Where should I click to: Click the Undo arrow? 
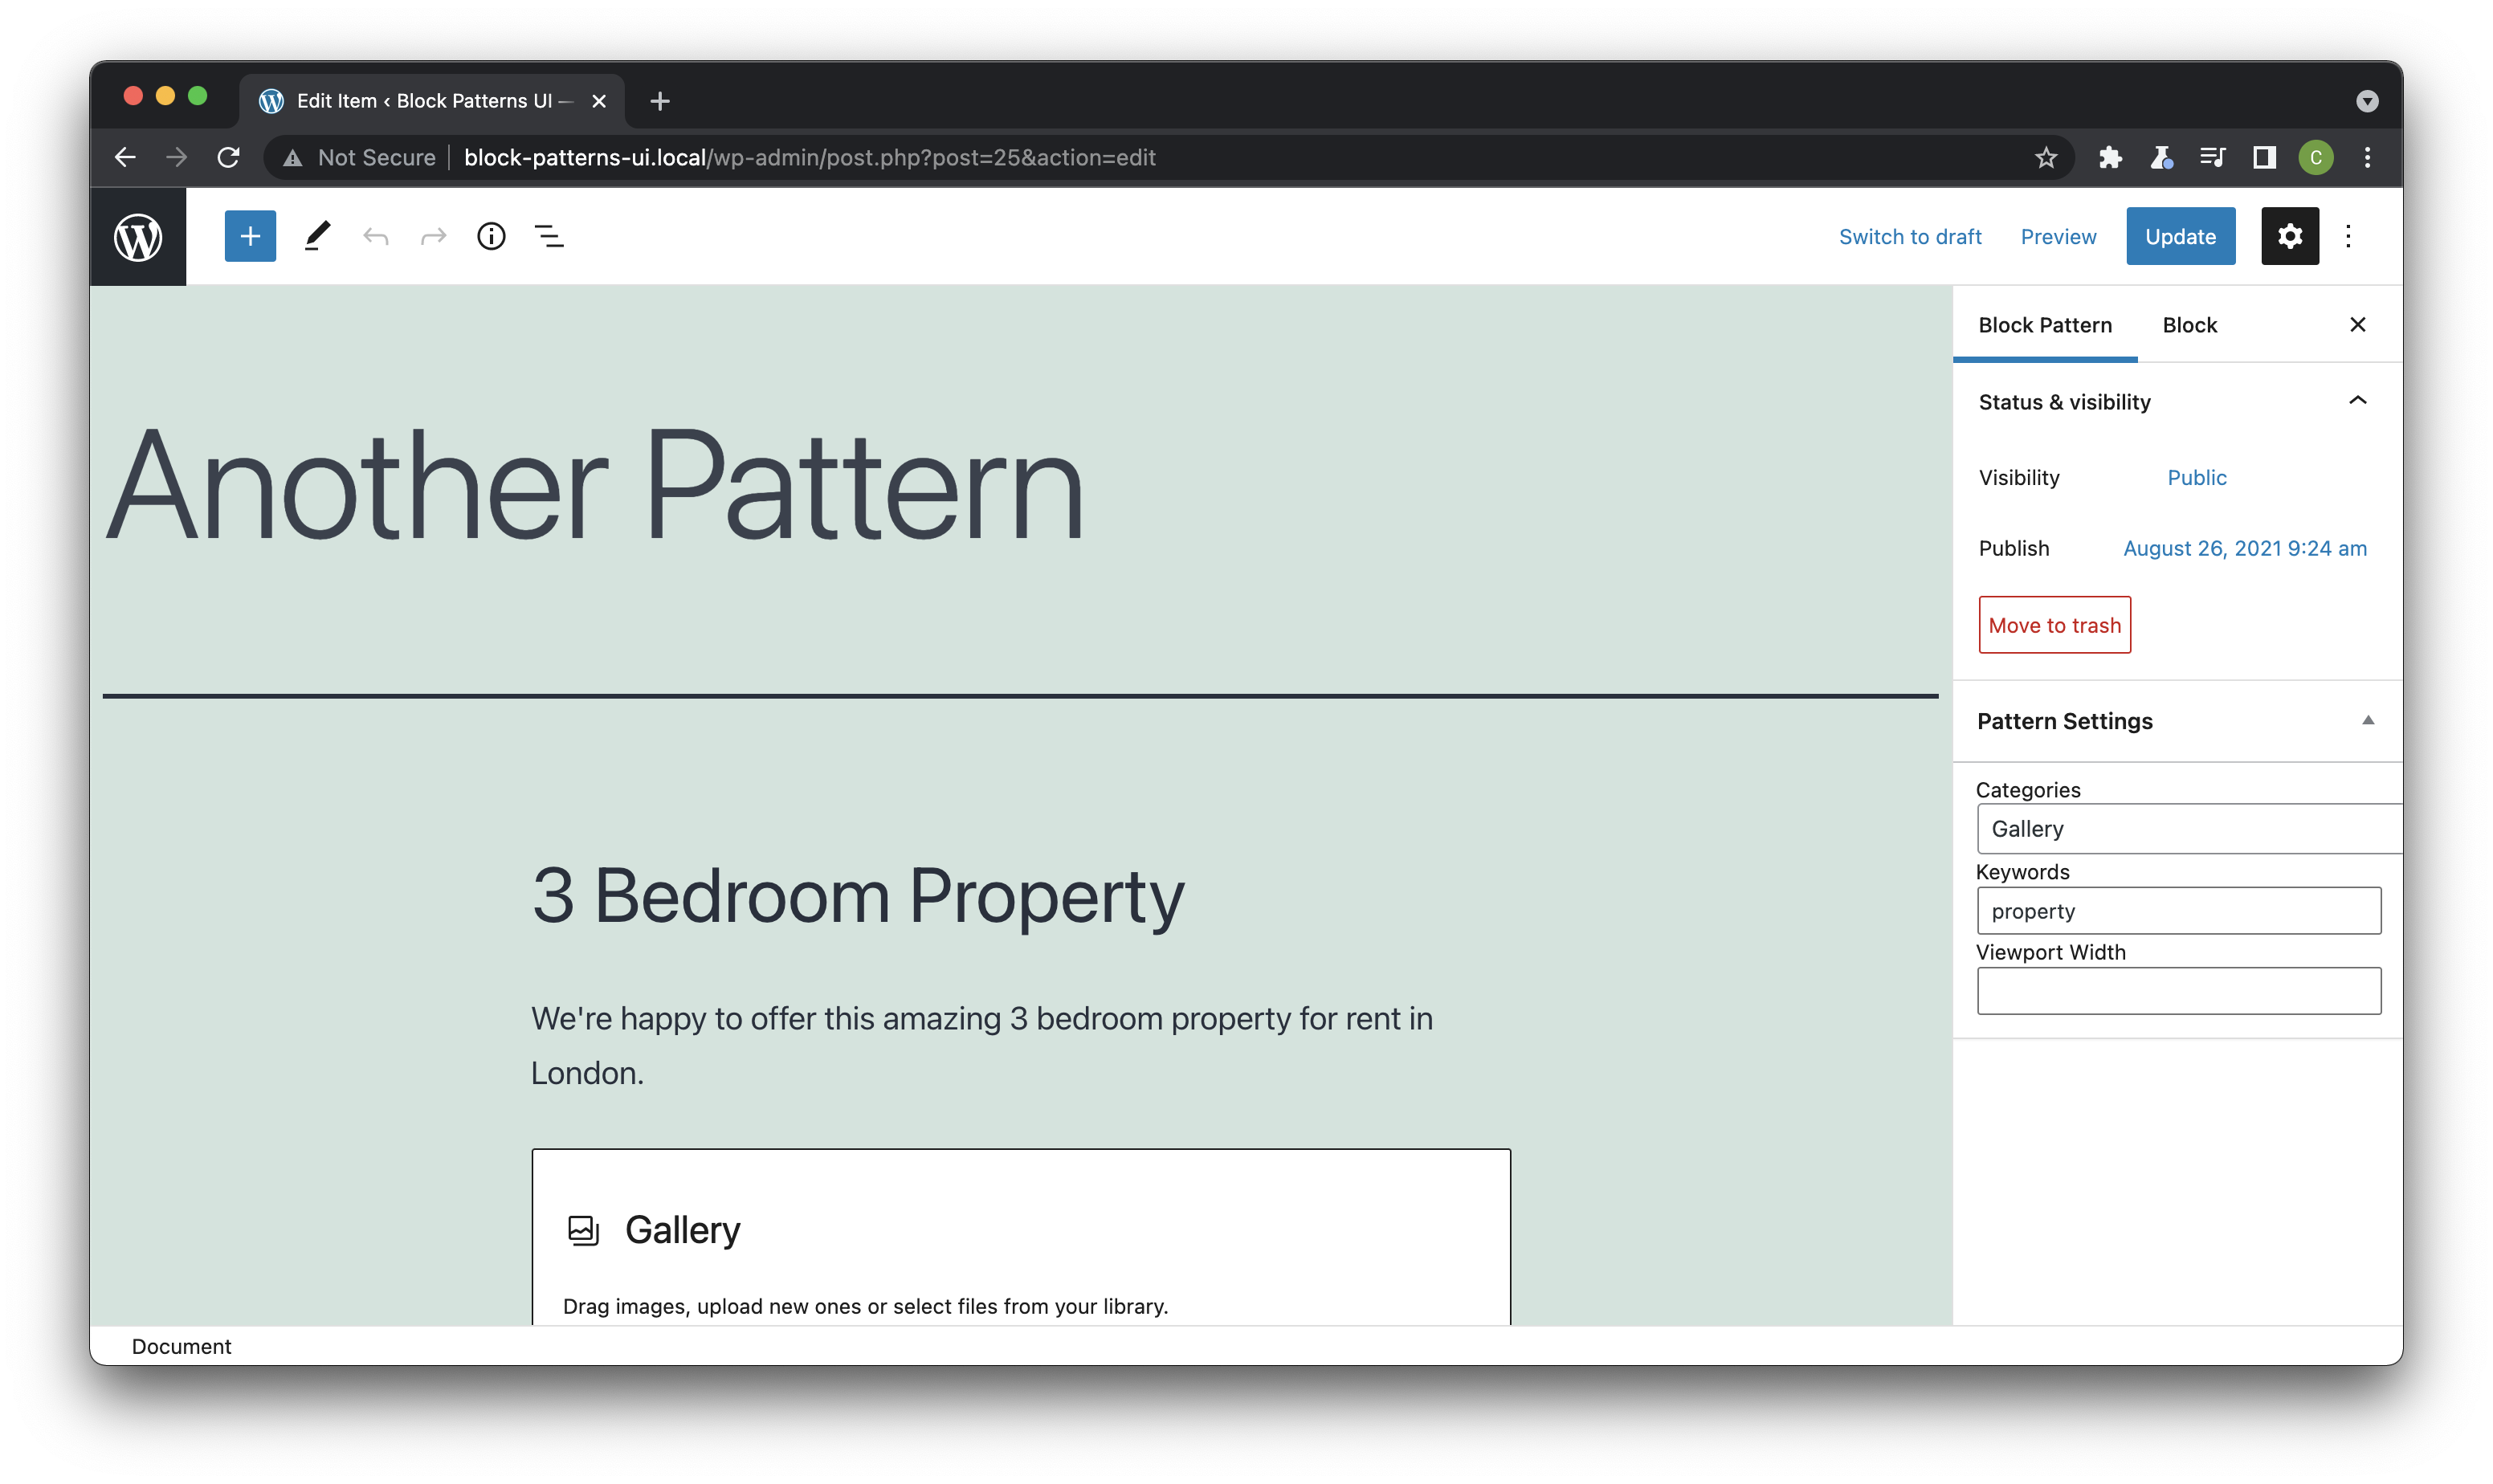(x=375, y=237)
